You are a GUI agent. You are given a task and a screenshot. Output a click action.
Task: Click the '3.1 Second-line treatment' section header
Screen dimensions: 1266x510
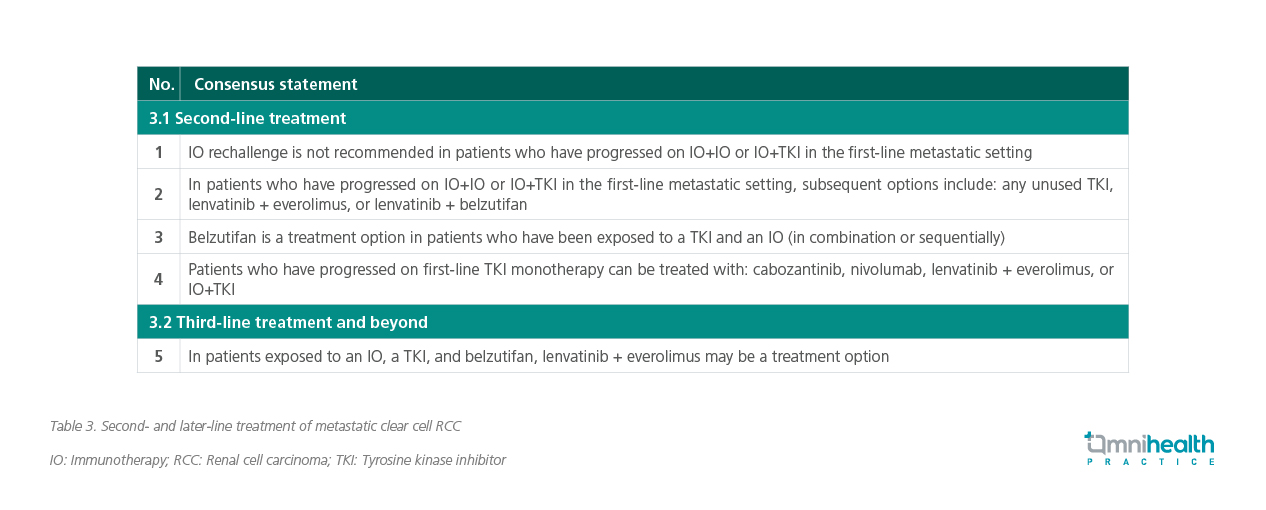633,118
